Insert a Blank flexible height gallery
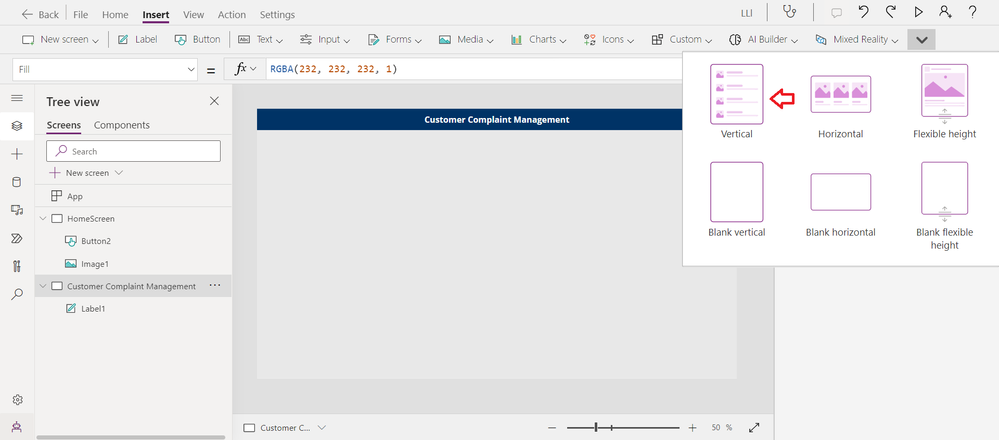The height and width of the screenshot is (440, 999). tap(944, 206)
